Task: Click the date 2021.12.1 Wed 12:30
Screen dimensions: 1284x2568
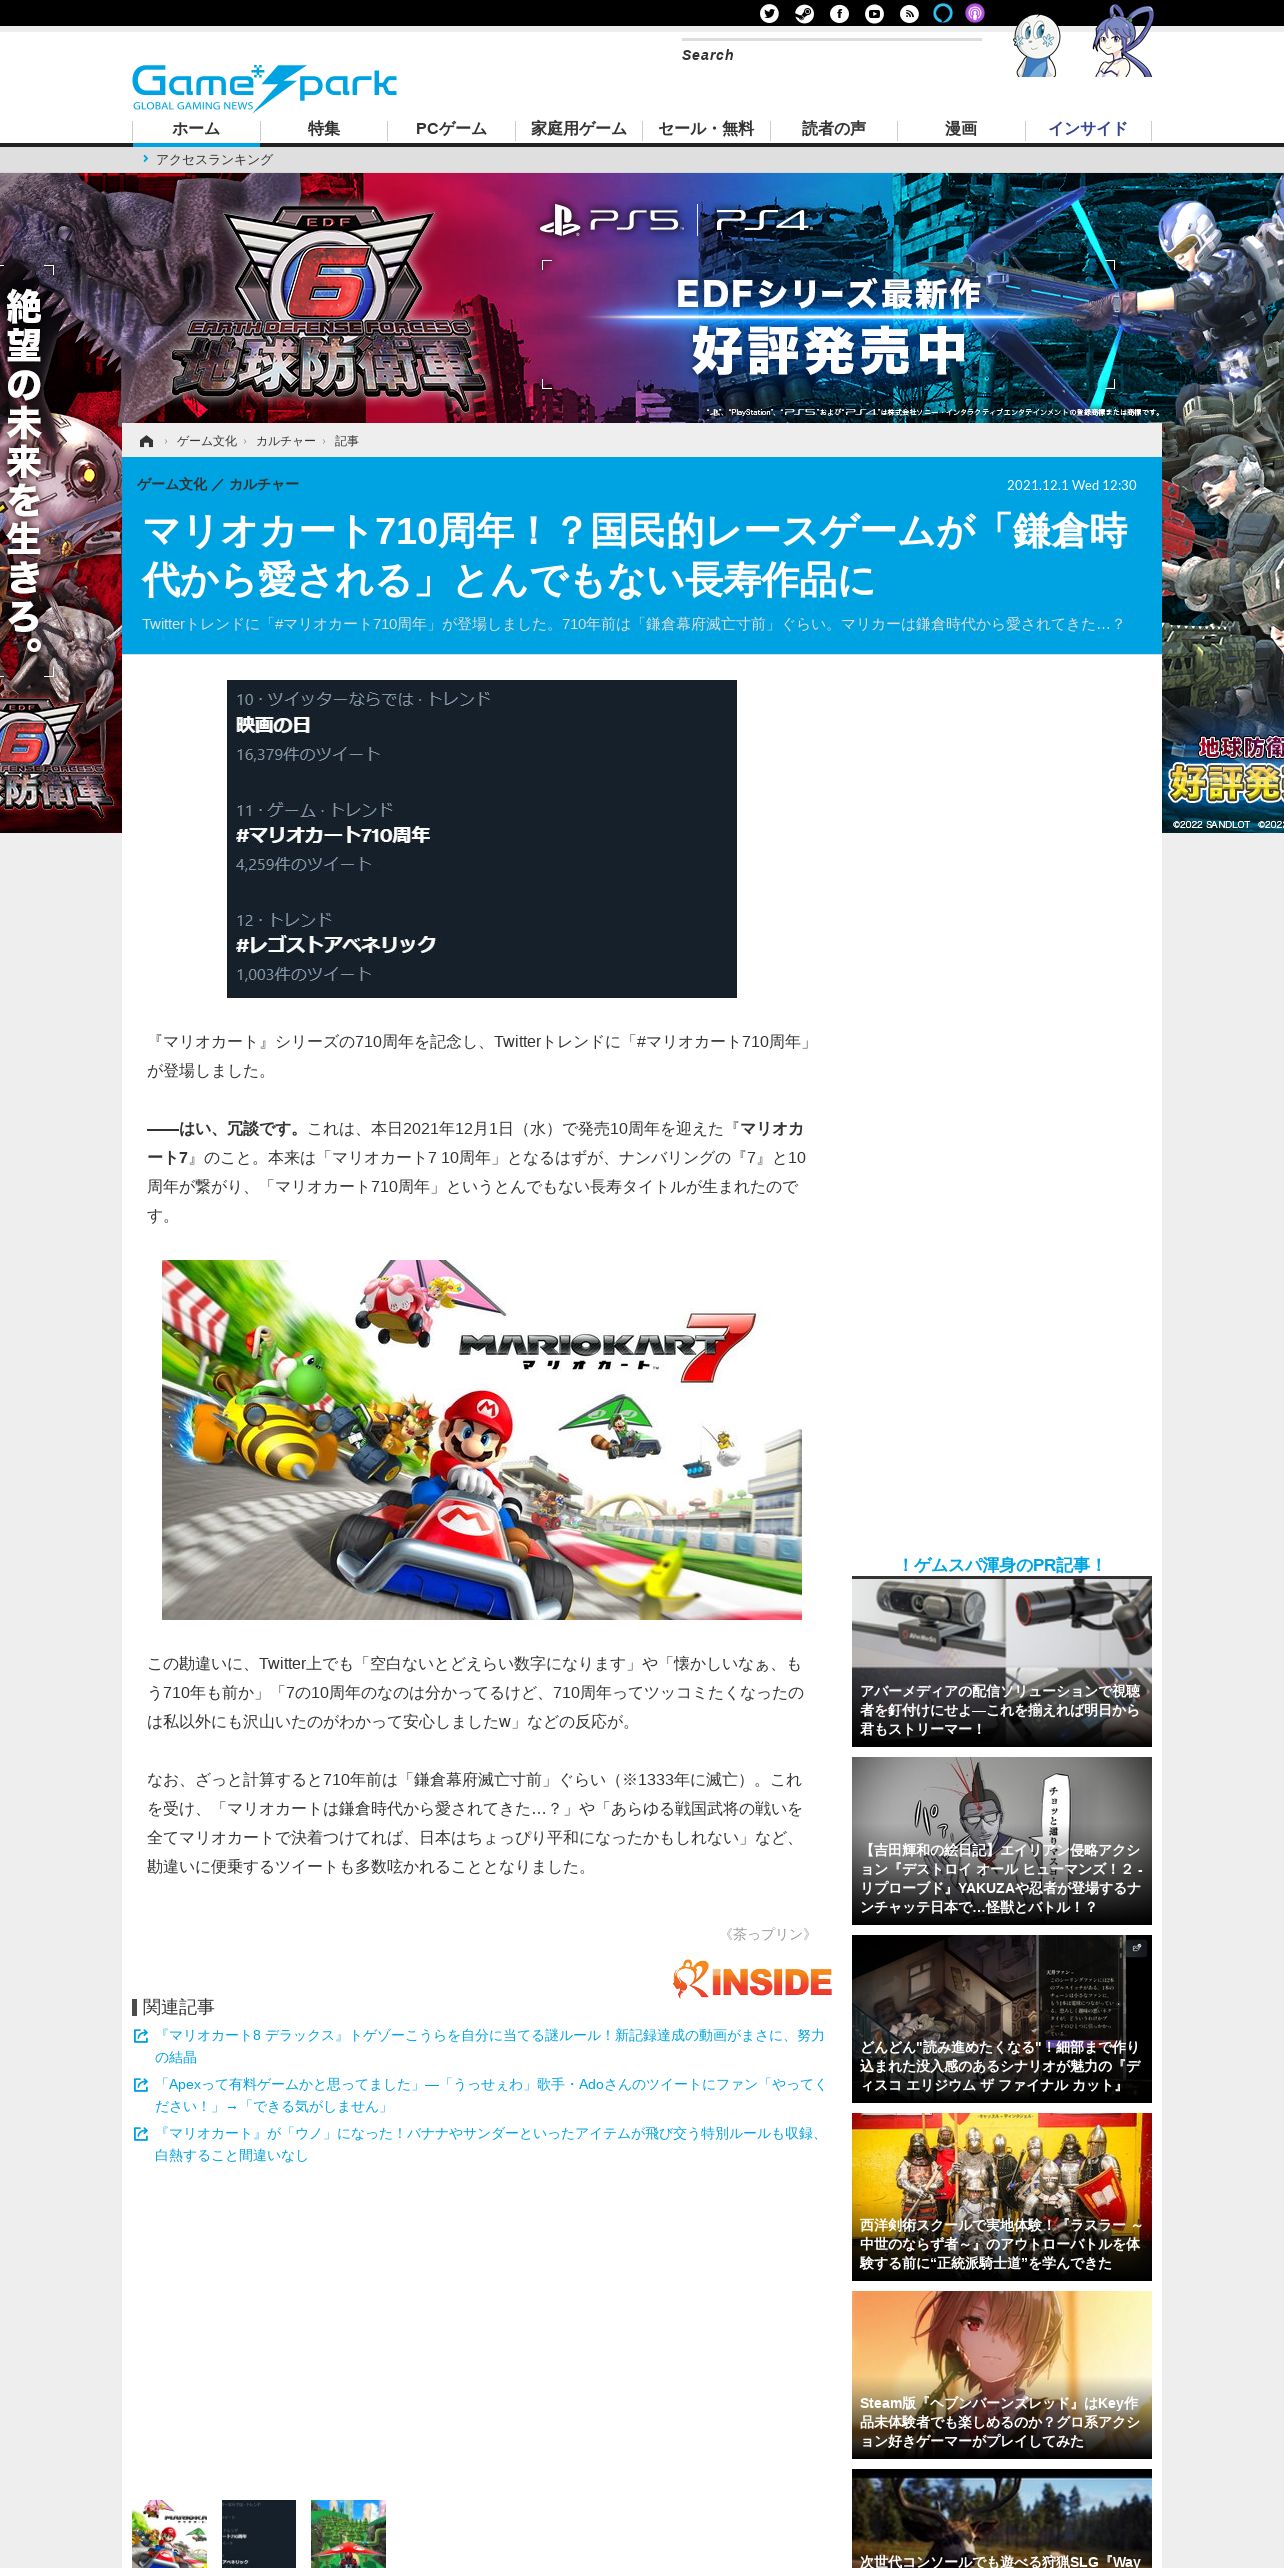Action: tap(1071, 485)
